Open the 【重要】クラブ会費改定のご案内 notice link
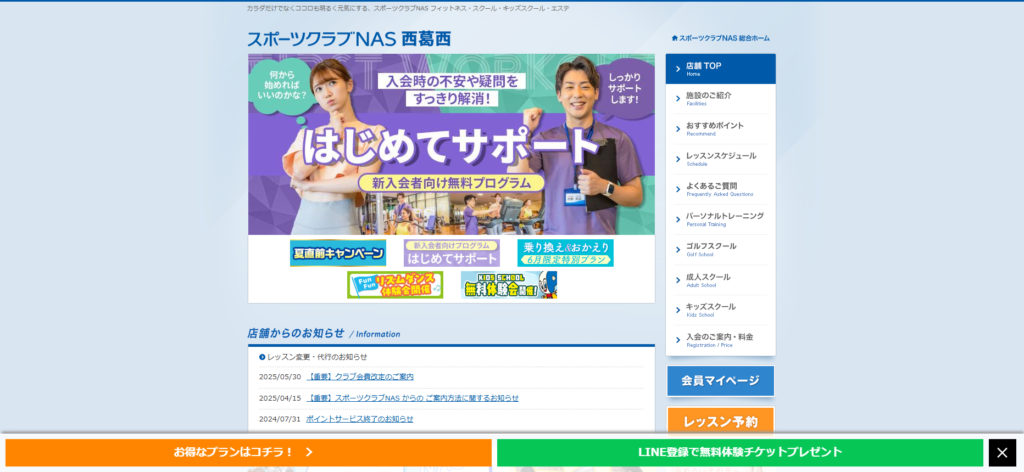Viewport: 1024px width, 472px height. point(360,377)
